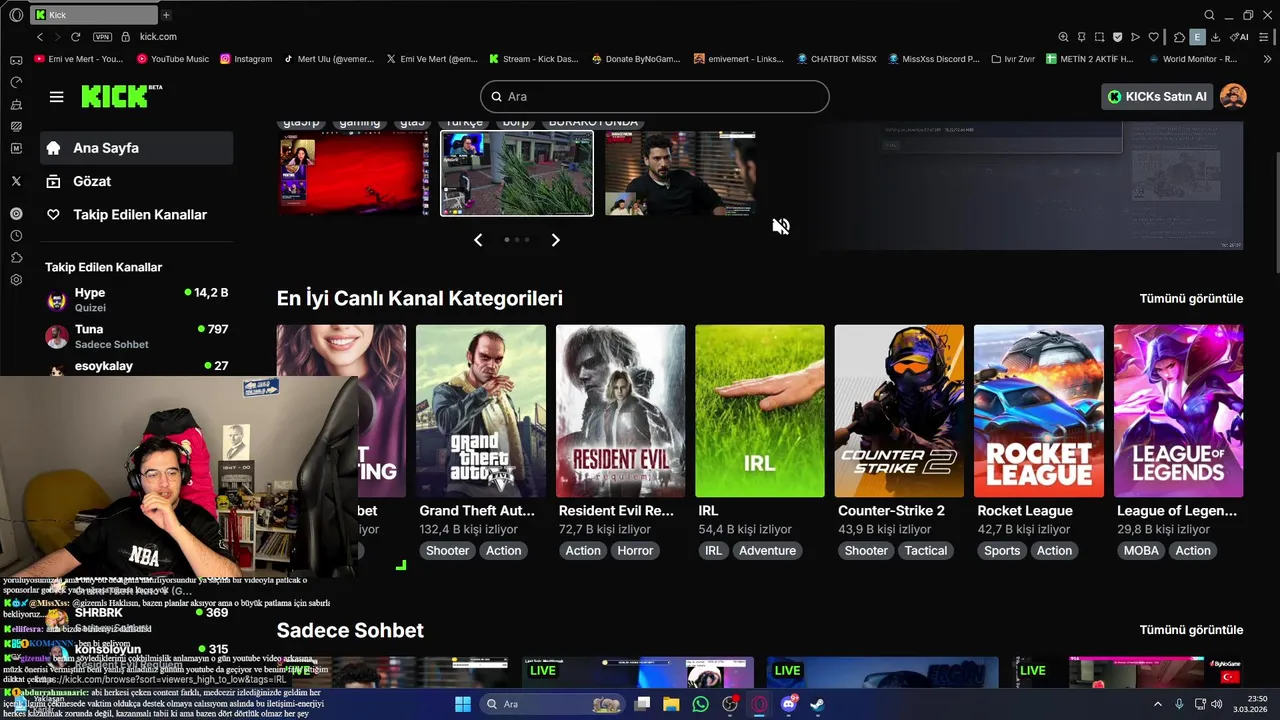Go back in browser history
The width and height of the screenshot is (1280, 720).
point(40,37)
